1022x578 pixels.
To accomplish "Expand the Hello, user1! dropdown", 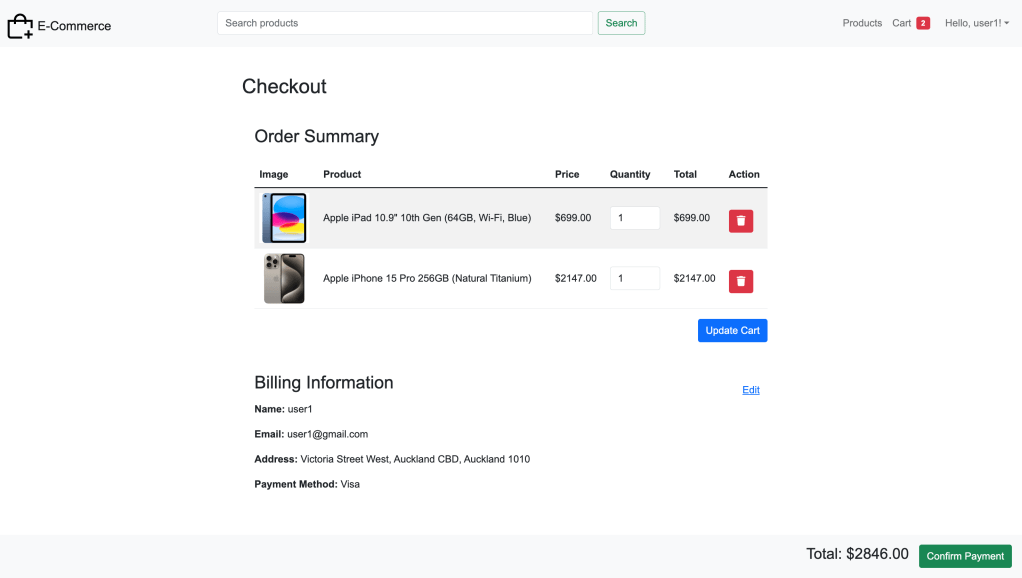I will pyautogui.click(x=976, y=23).
